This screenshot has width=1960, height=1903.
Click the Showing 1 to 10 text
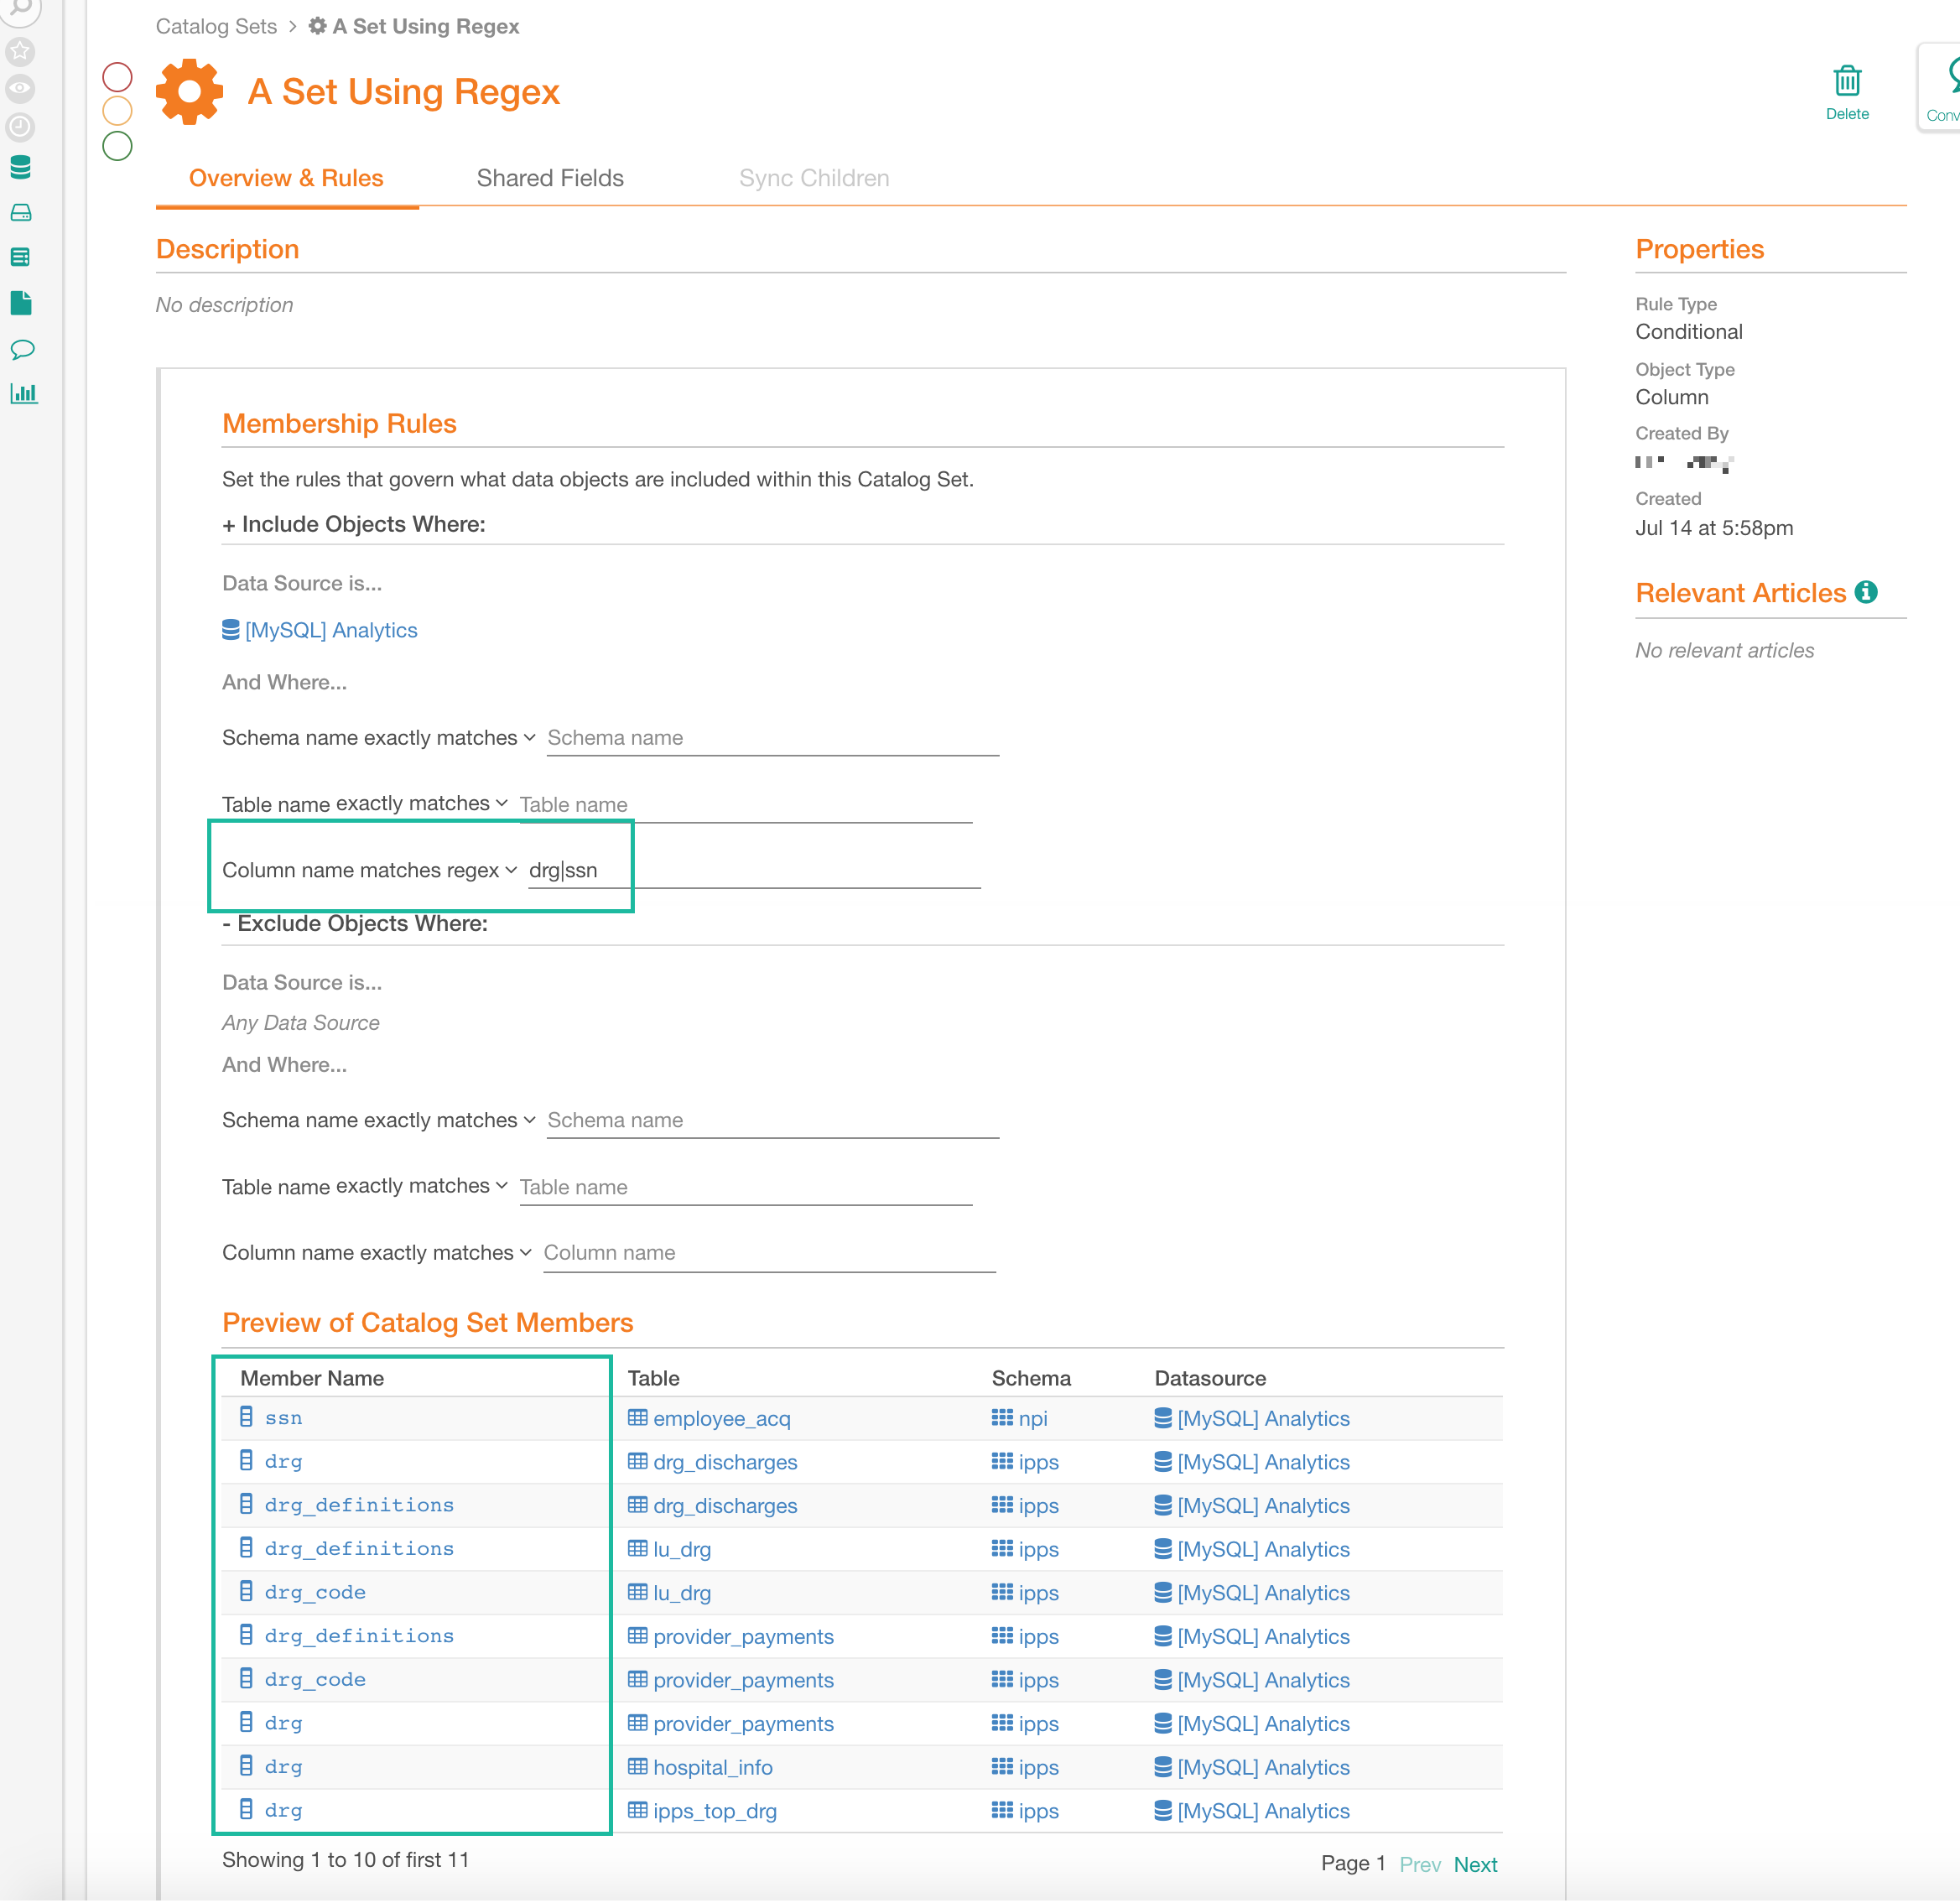click(345, 1860)
